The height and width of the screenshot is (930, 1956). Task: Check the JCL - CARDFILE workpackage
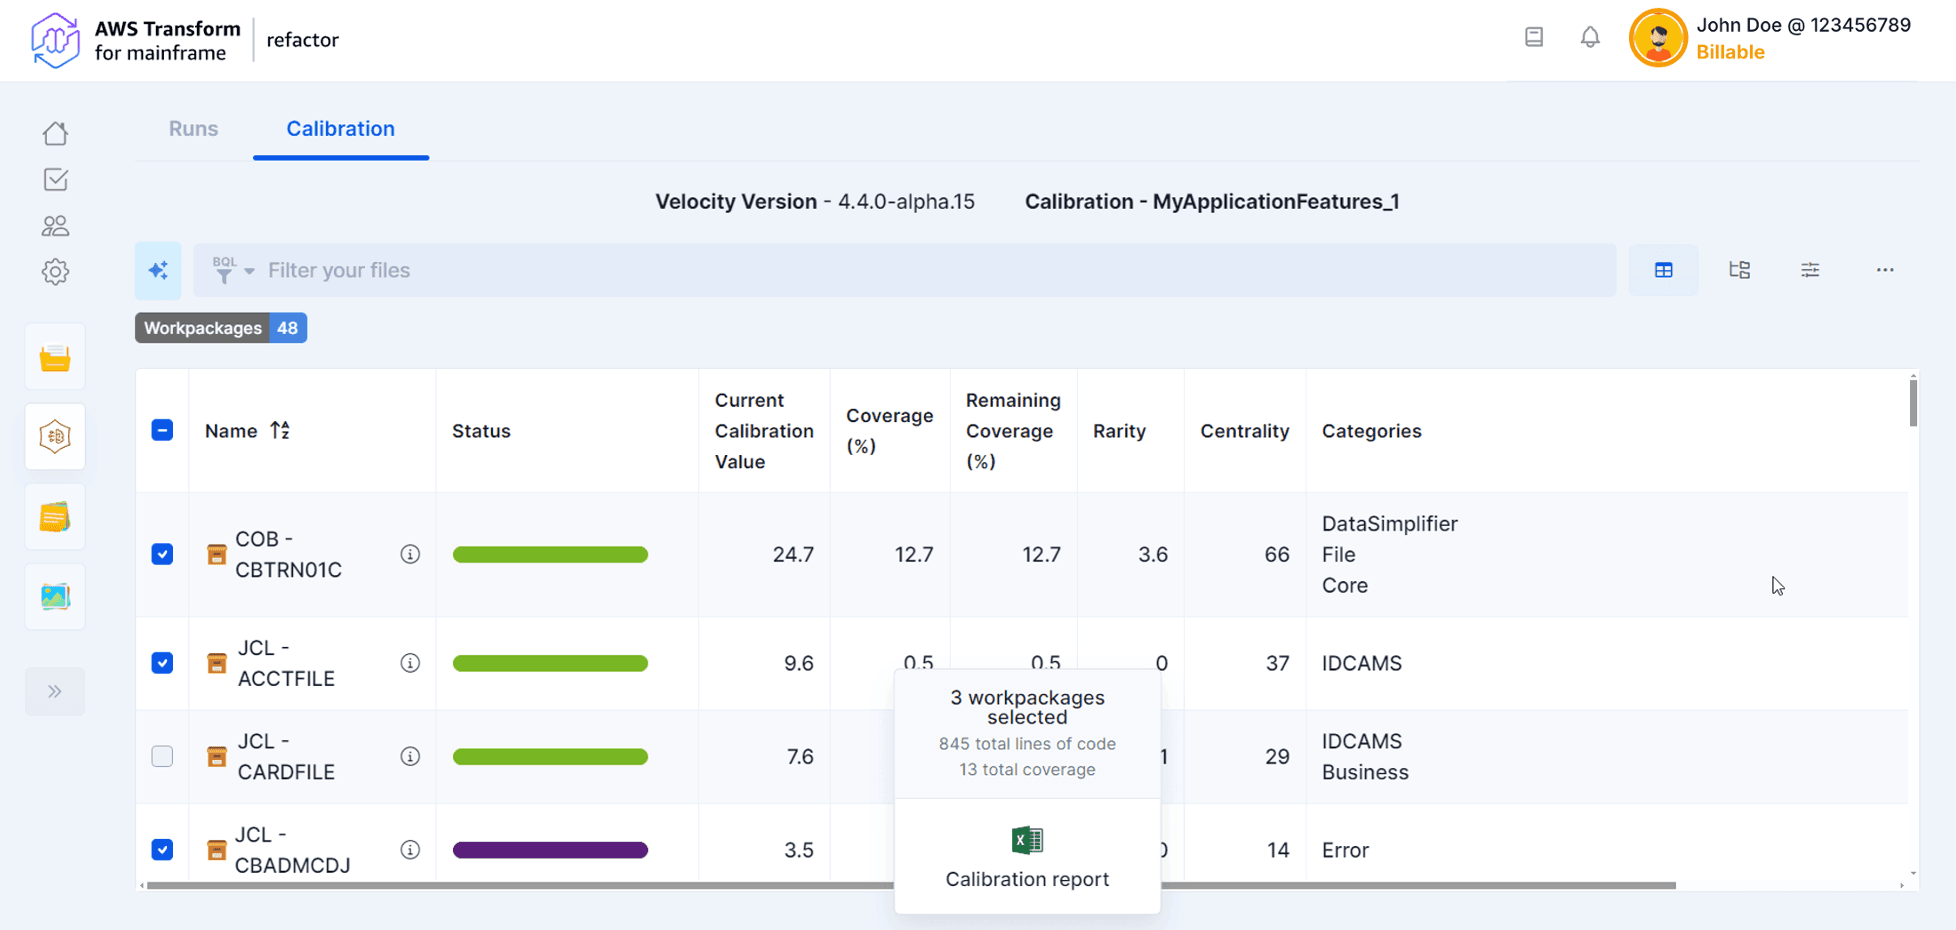162,756
